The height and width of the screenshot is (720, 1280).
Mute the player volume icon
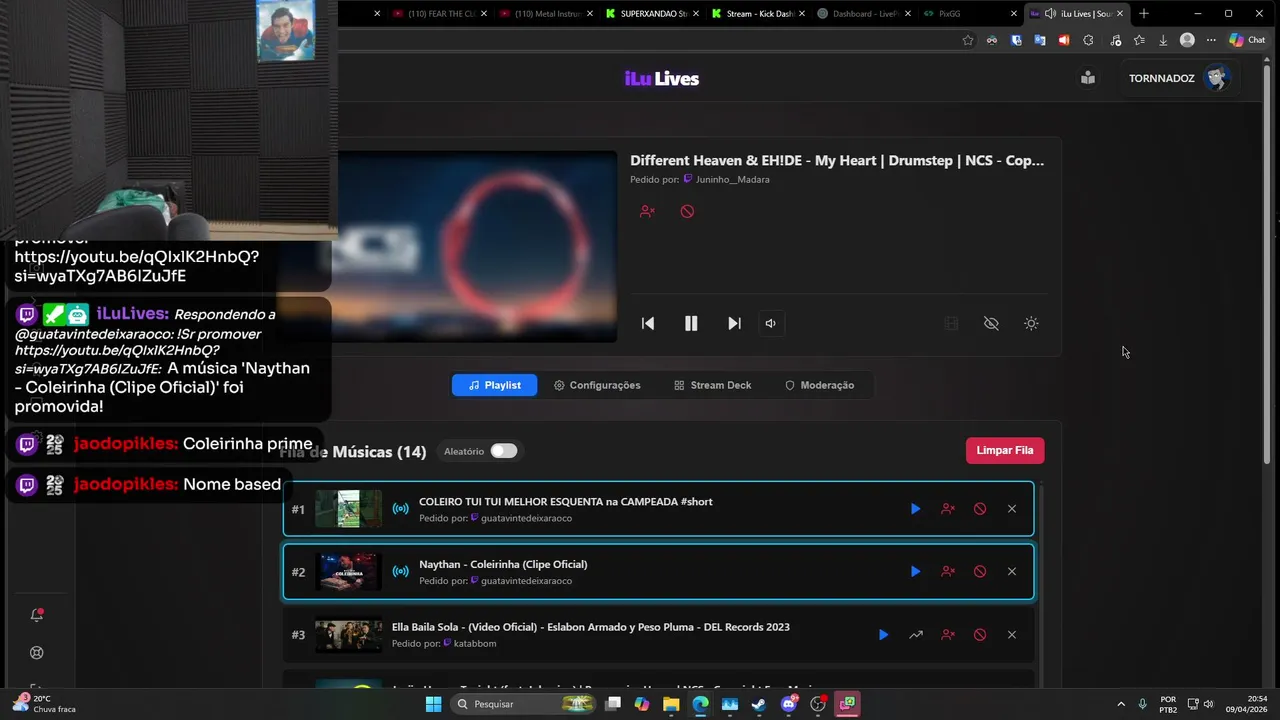point(770,323)
